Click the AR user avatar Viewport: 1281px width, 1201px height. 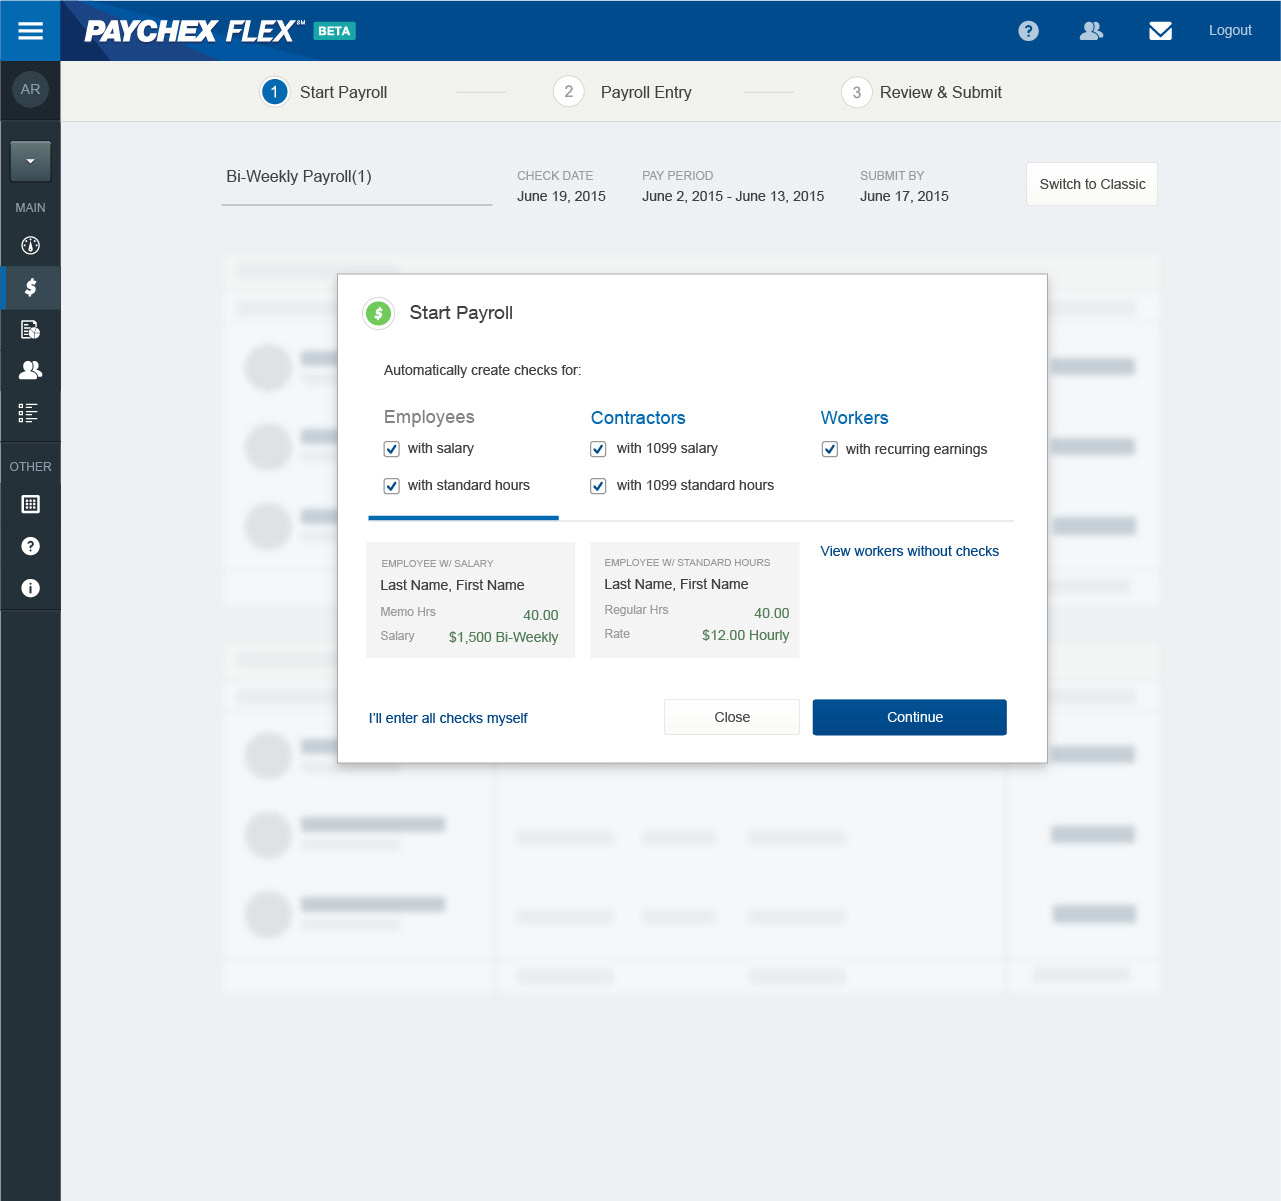coord(30,89)
